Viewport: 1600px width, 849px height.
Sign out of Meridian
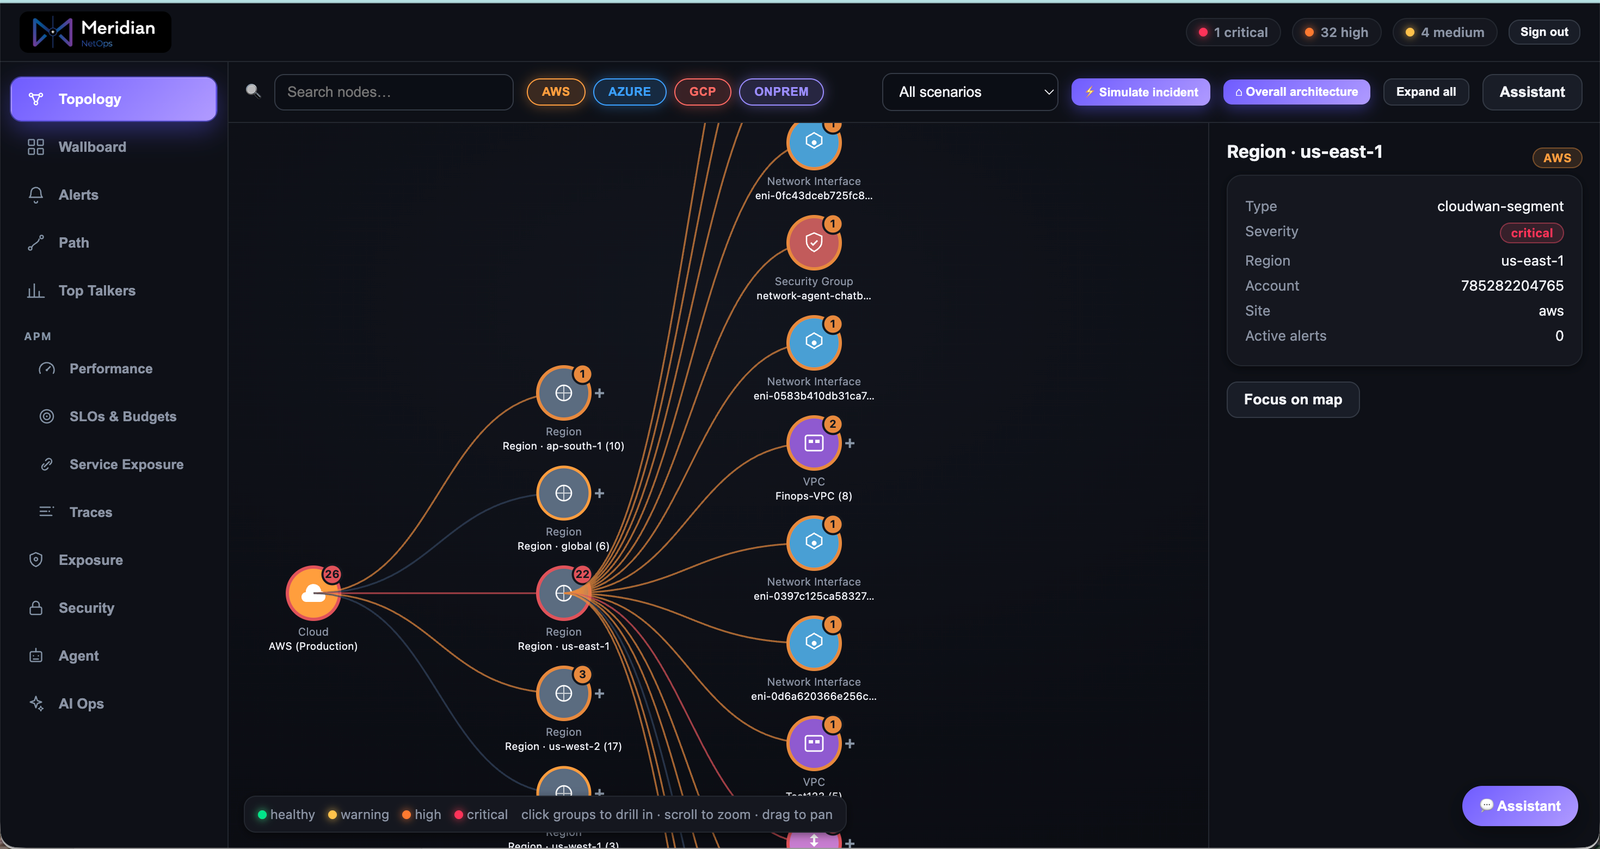pos(1544,32)
